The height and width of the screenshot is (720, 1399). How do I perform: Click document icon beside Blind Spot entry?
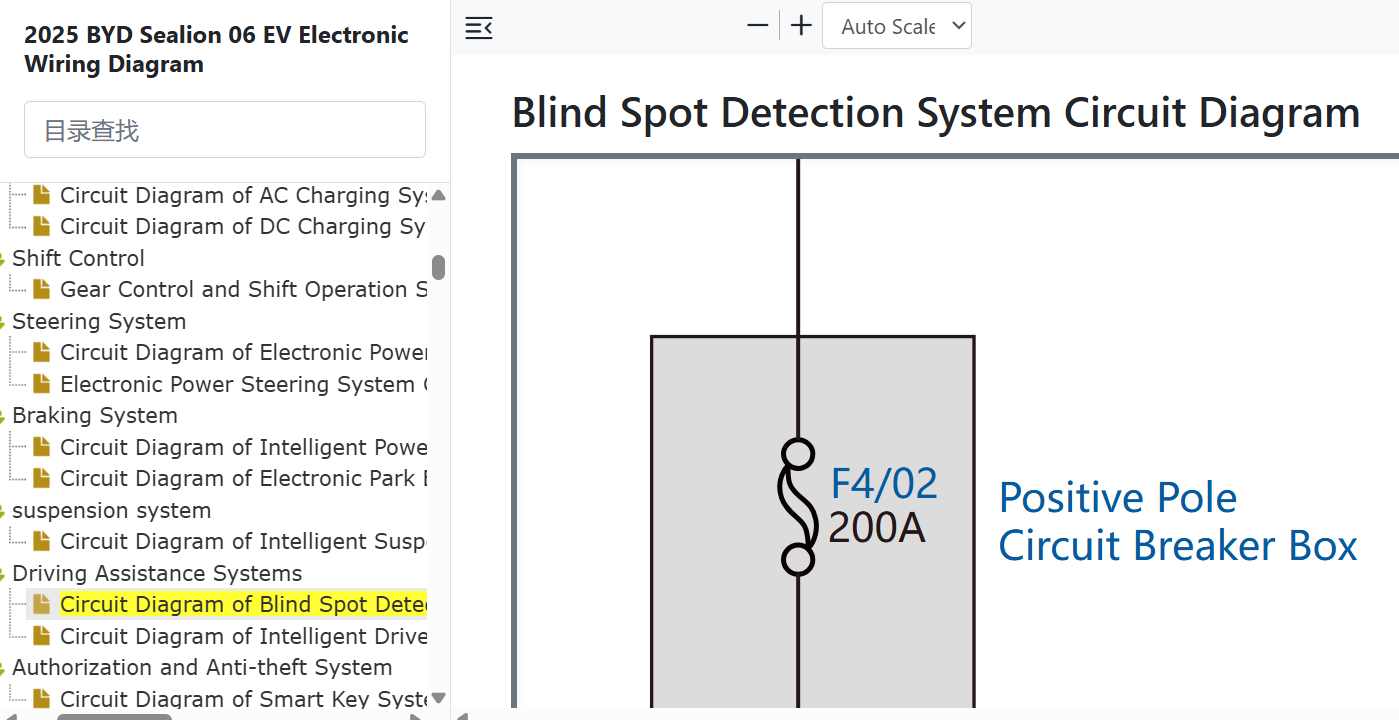(x=41, y=604)
